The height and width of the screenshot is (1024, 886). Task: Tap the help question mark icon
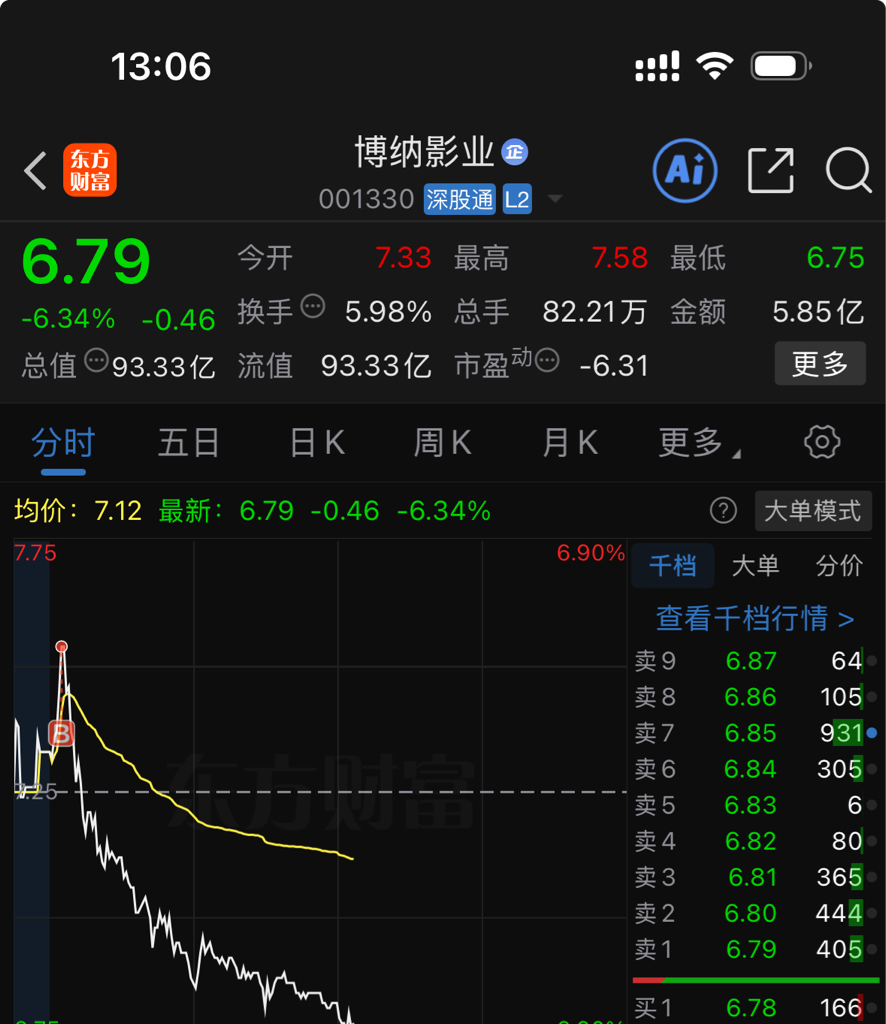tap(723, 511)
